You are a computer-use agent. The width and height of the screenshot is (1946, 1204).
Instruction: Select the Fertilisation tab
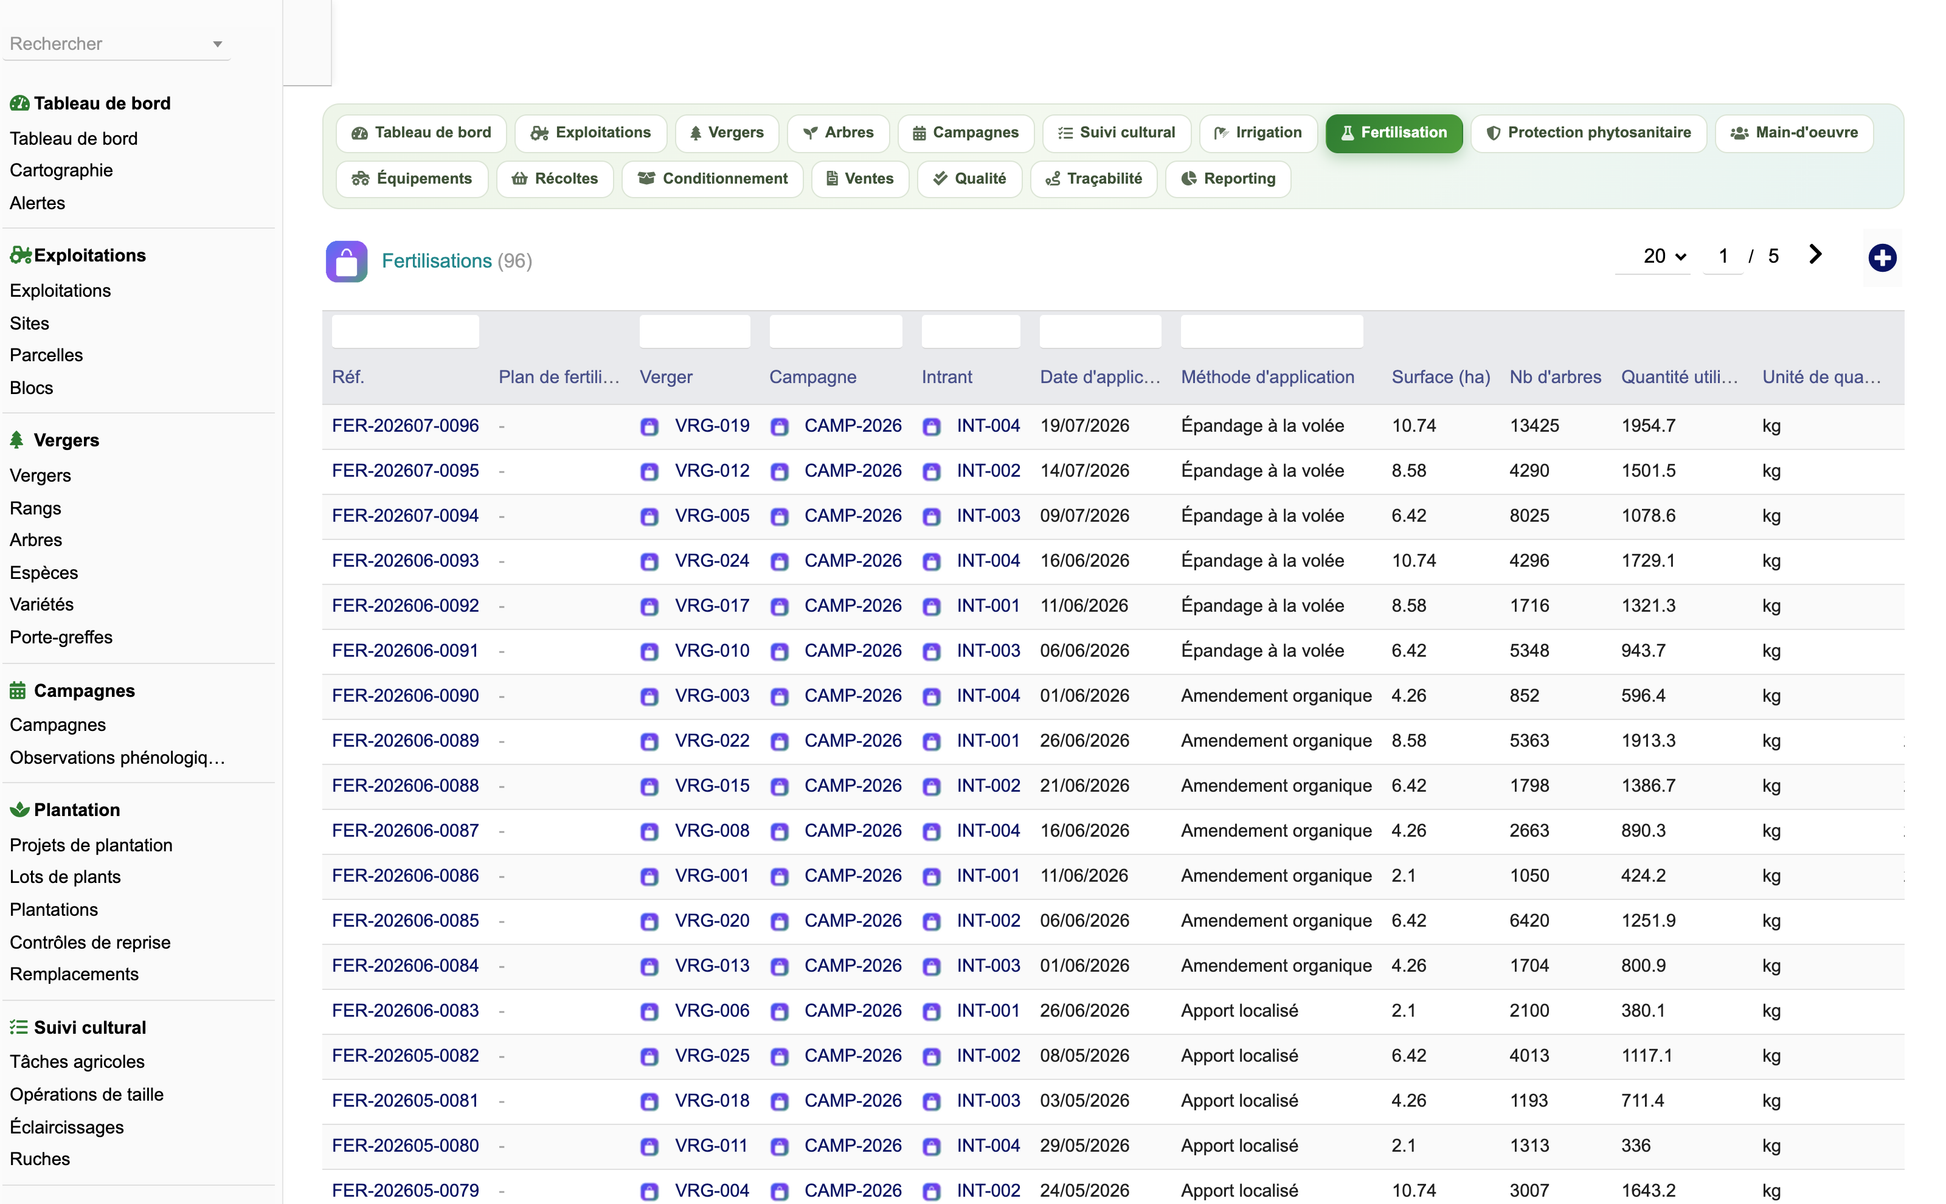point(1394,133)
